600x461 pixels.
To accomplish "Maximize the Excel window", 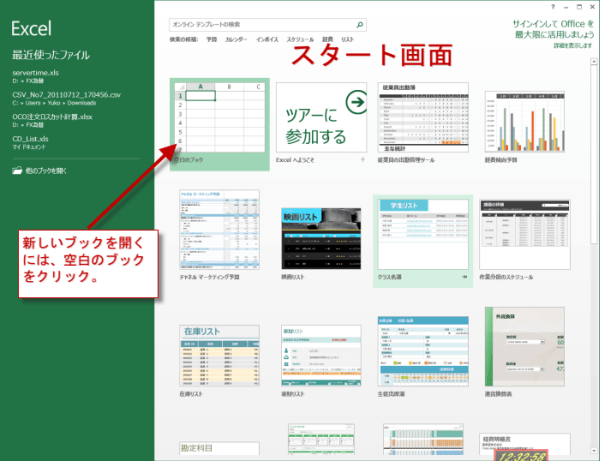I will [579, 7].
